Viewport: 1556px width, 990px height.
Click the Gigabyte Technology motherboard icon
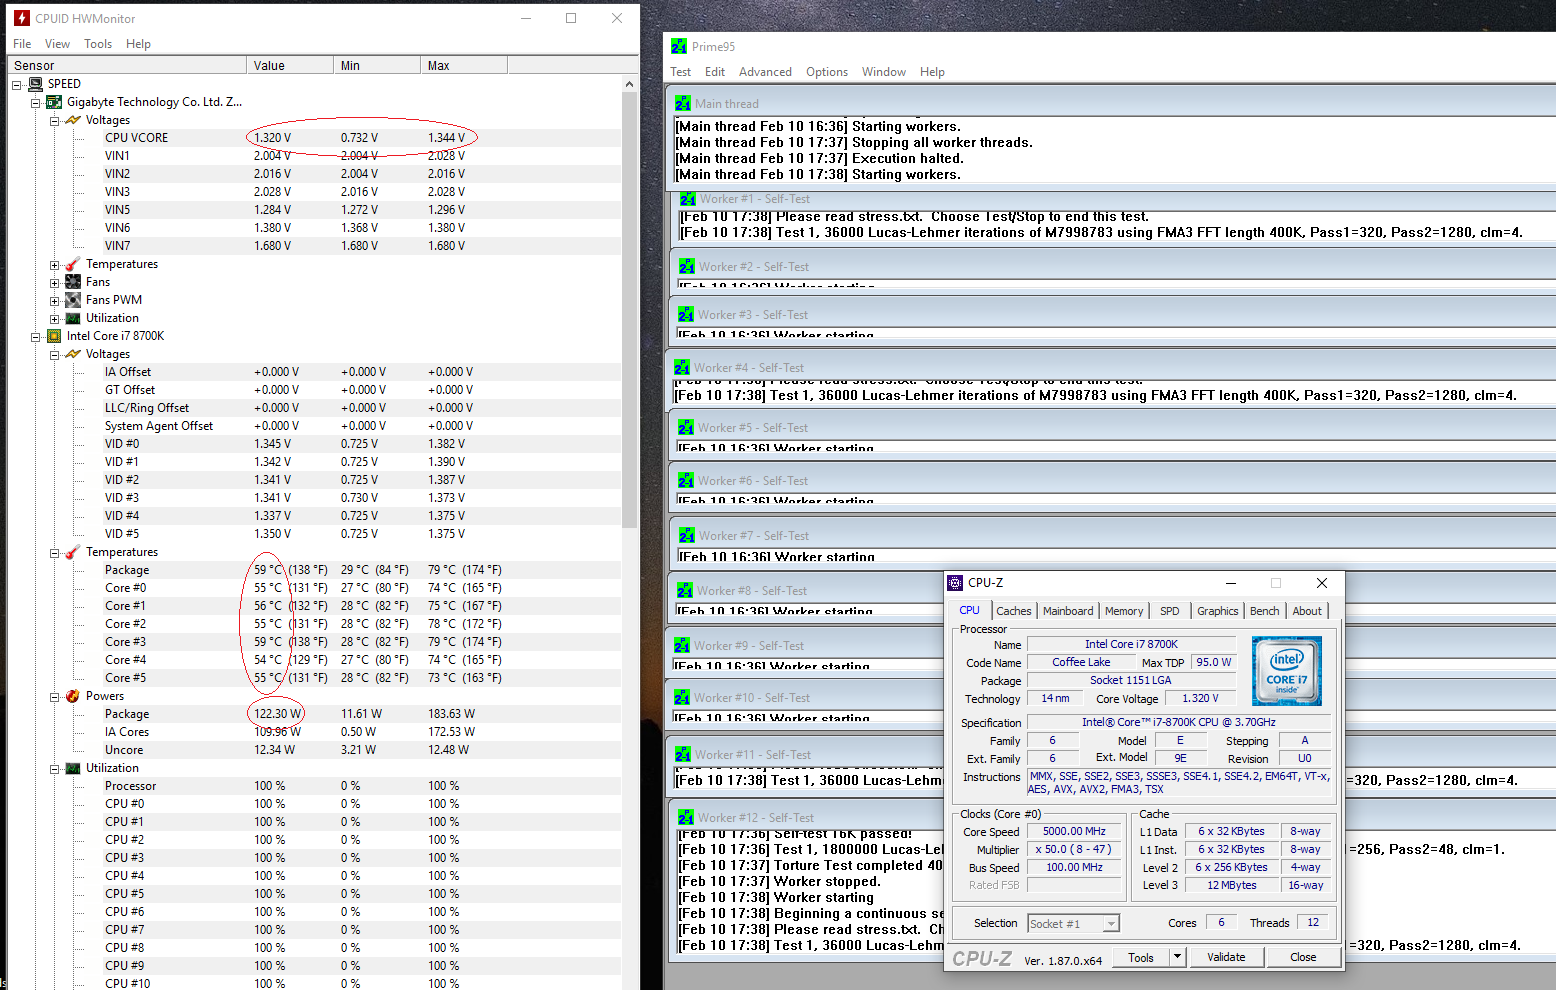pyautogui.click(x=54, y=102)
